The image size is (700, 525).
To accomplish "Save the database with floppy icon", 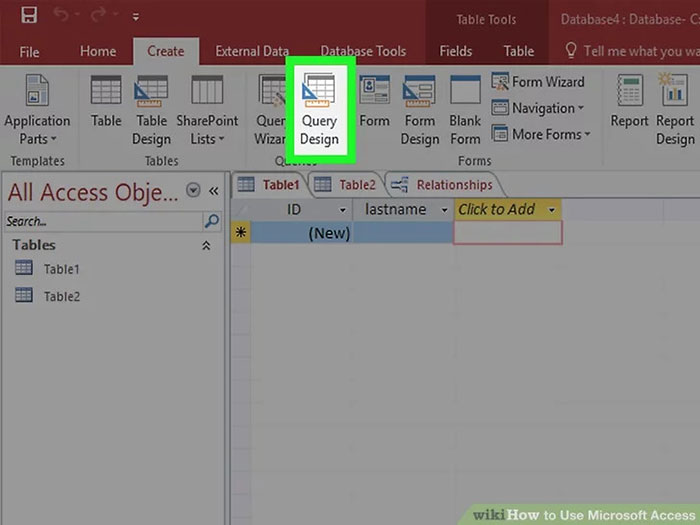I will pyautogui.click(x=29, y=16).
